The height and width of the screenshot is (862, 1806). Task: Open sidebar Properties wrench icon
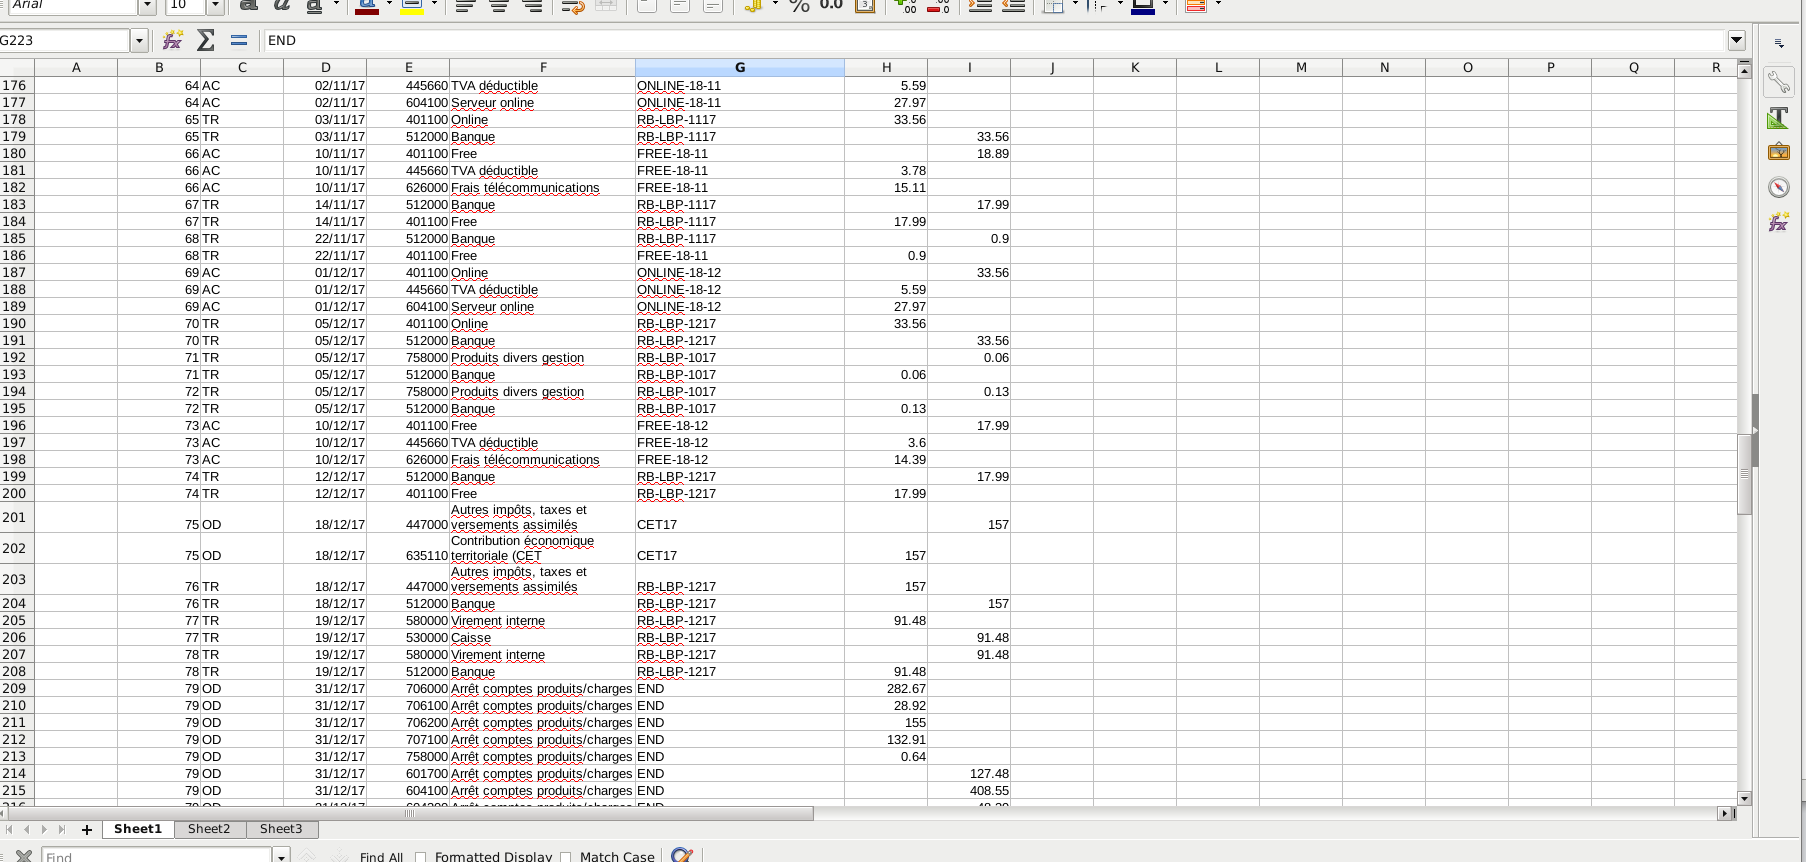[1778, 82]
